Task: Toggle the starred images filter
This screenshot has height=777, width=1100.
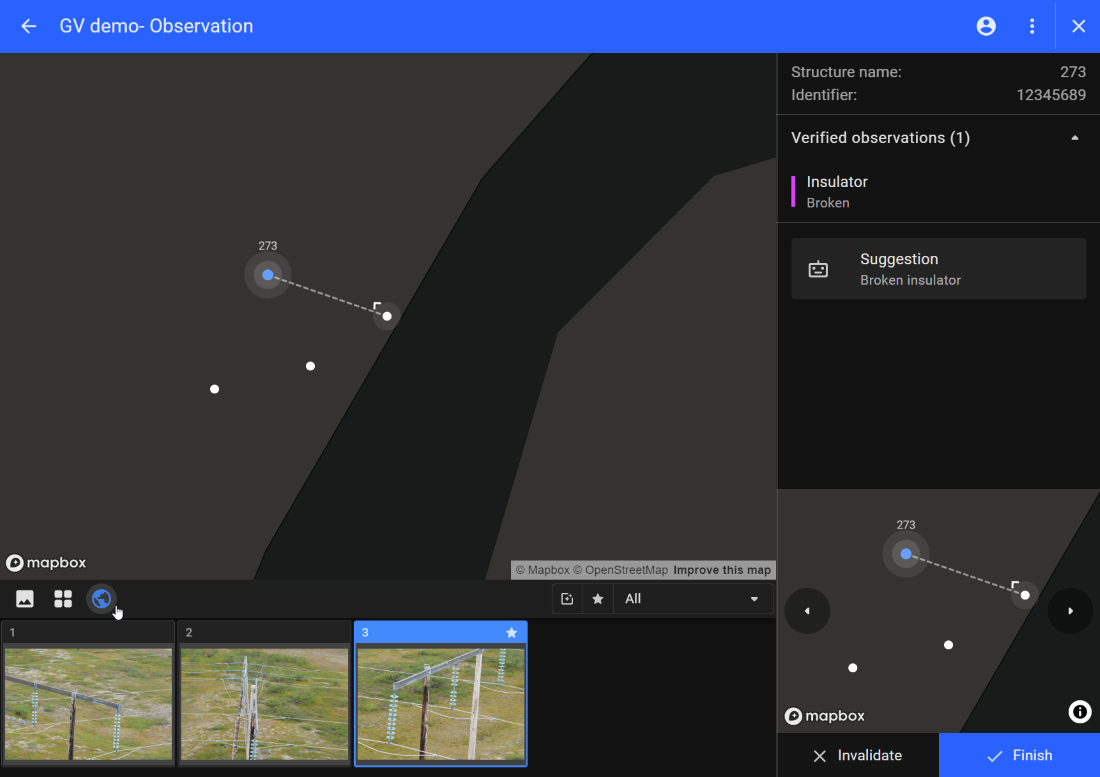Action: (598, 598)
